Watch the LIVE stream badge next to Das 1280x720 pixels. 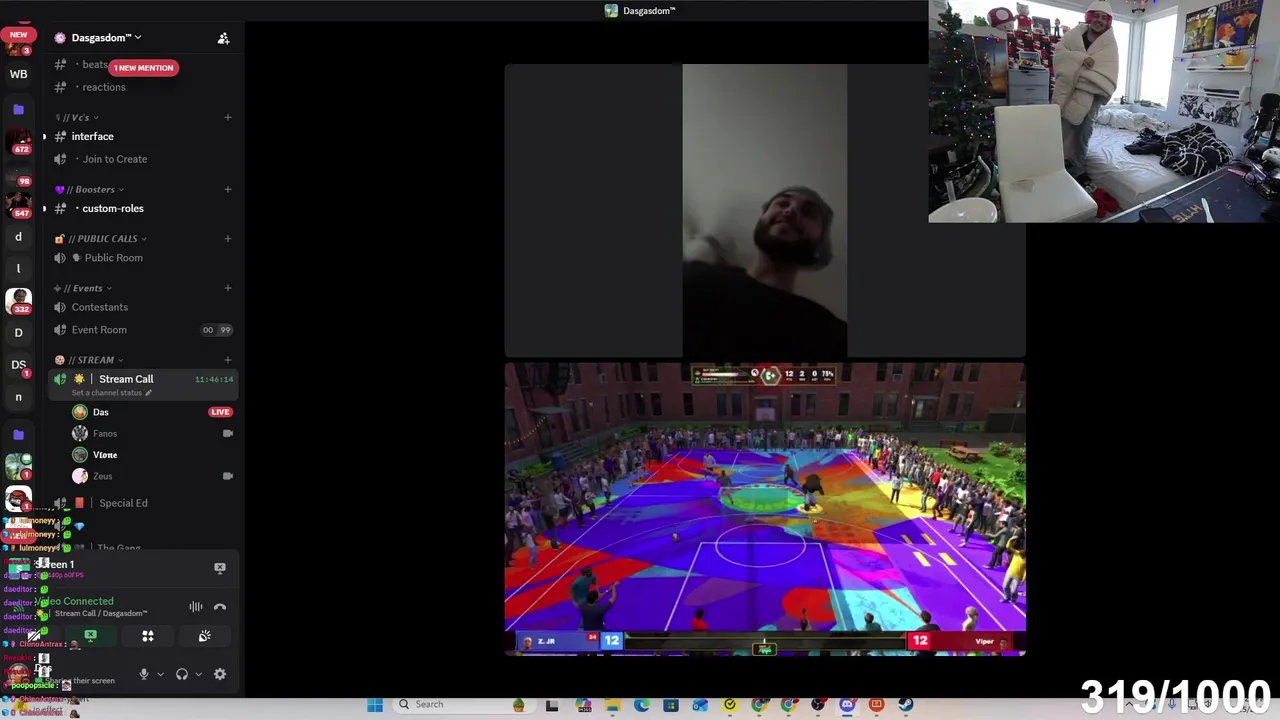[x=220, y=412]
